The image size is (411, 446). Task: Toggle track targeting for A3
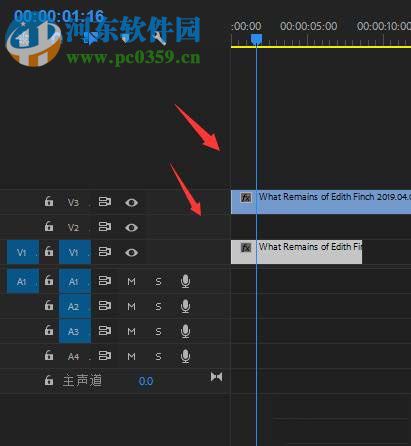(75, 331)
